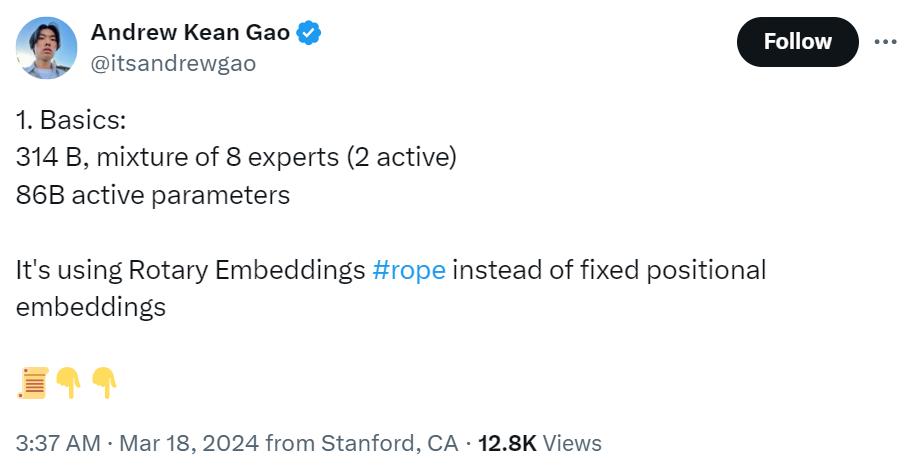
Task: Click the 12.8K view count number
Action: [x=508, y=443]
